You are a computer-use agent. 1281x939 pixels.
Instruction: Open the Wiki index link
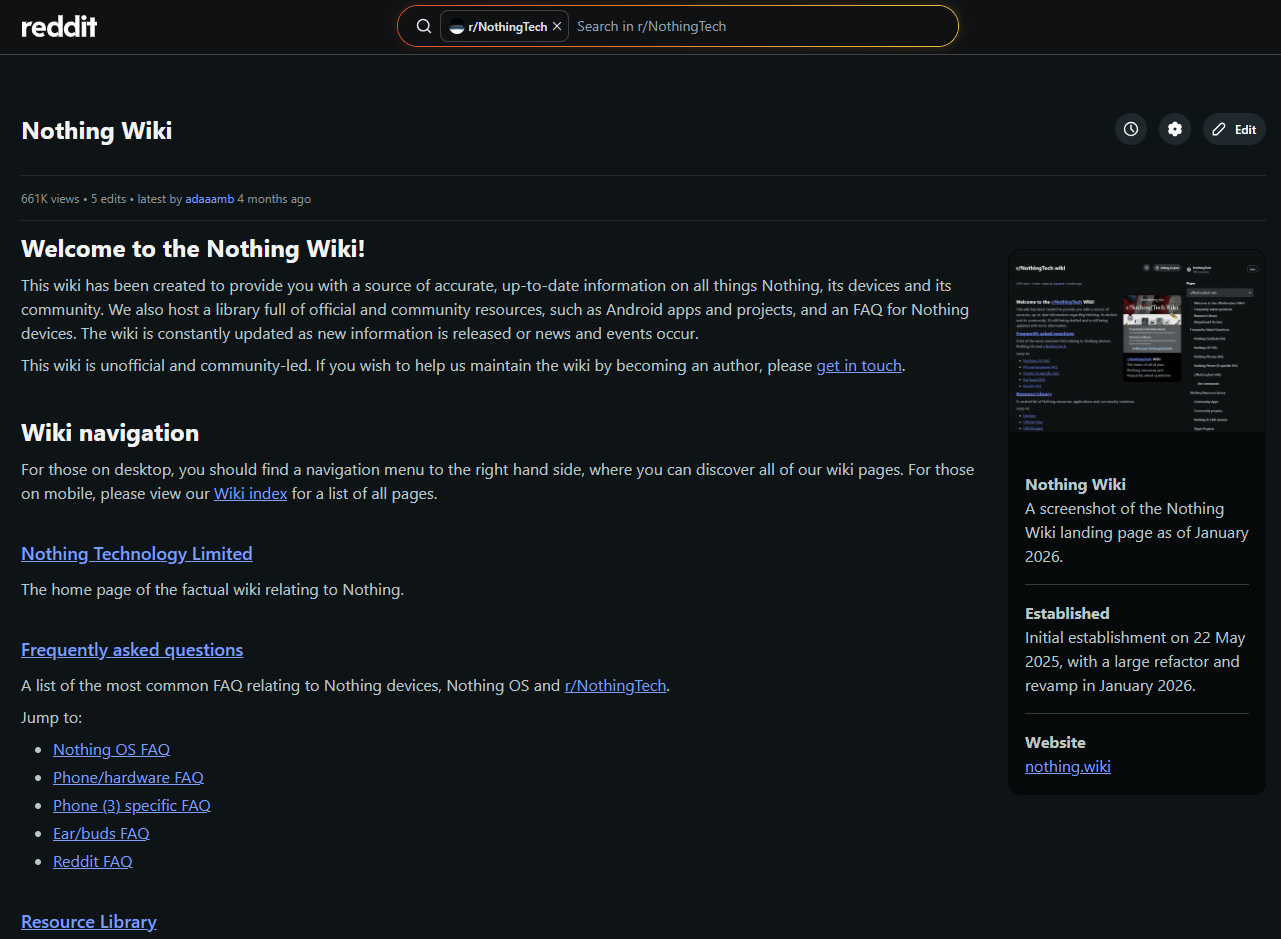(x=250, y=494)
